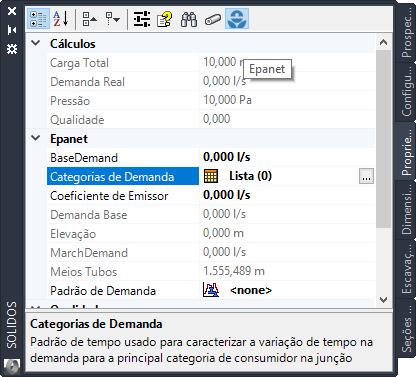Screen dimensions: 416x377
Task: Open palette properties gear icon
Action: (x=12, y=49)
